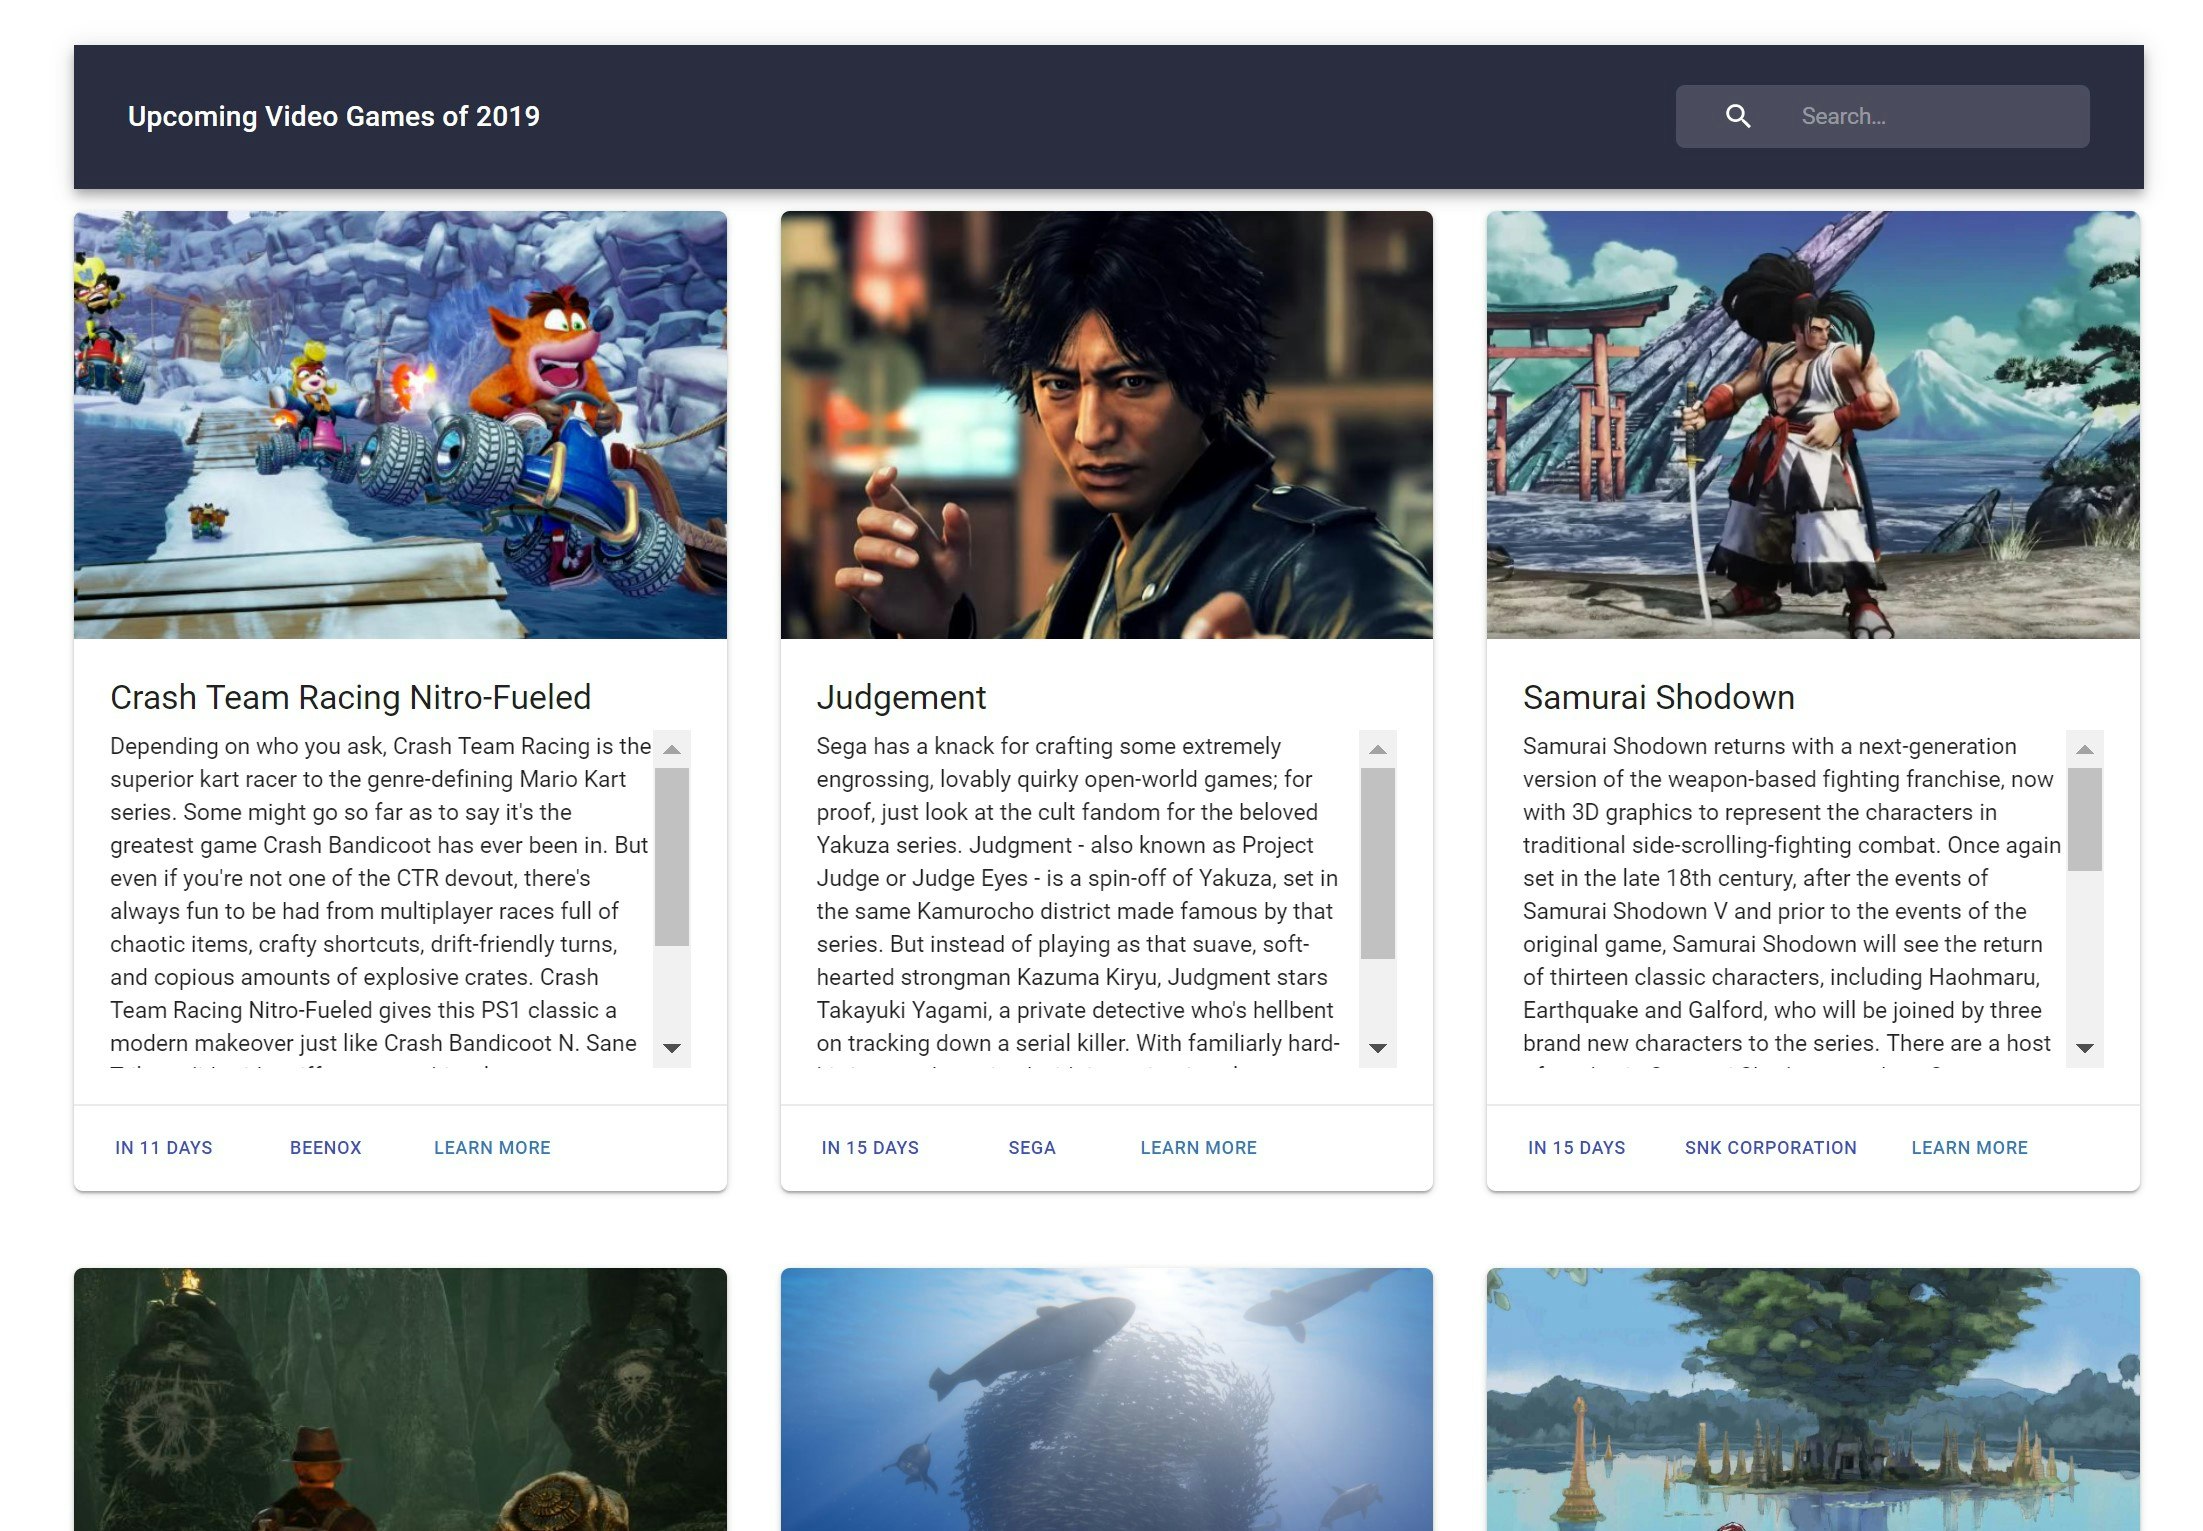Click the Search input field
Image resolution: width=2203 pixels, height=1531 pixels.
(1930, 116)
